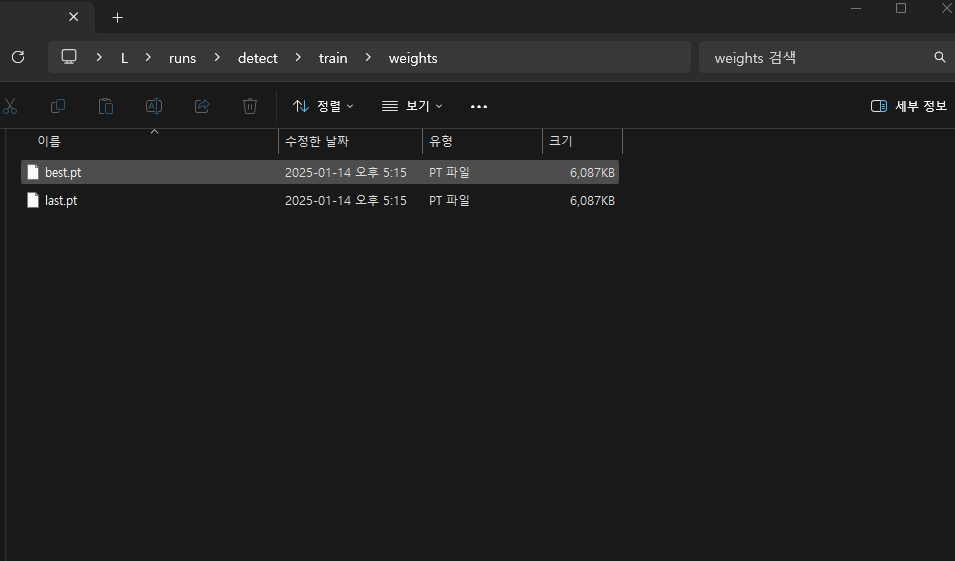Image resolution: width=955 pixels, height=561 pixels.
Task: Click the Copy icon in toolbar
Action: pyautogui.click(x=58, y=106)
